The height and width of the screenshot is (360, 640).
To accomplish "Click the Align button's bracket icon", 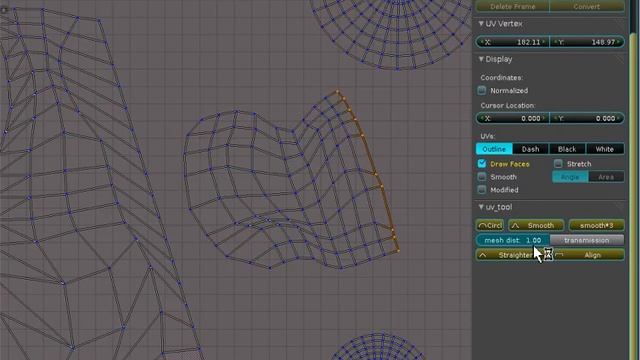I will [560, 255].
